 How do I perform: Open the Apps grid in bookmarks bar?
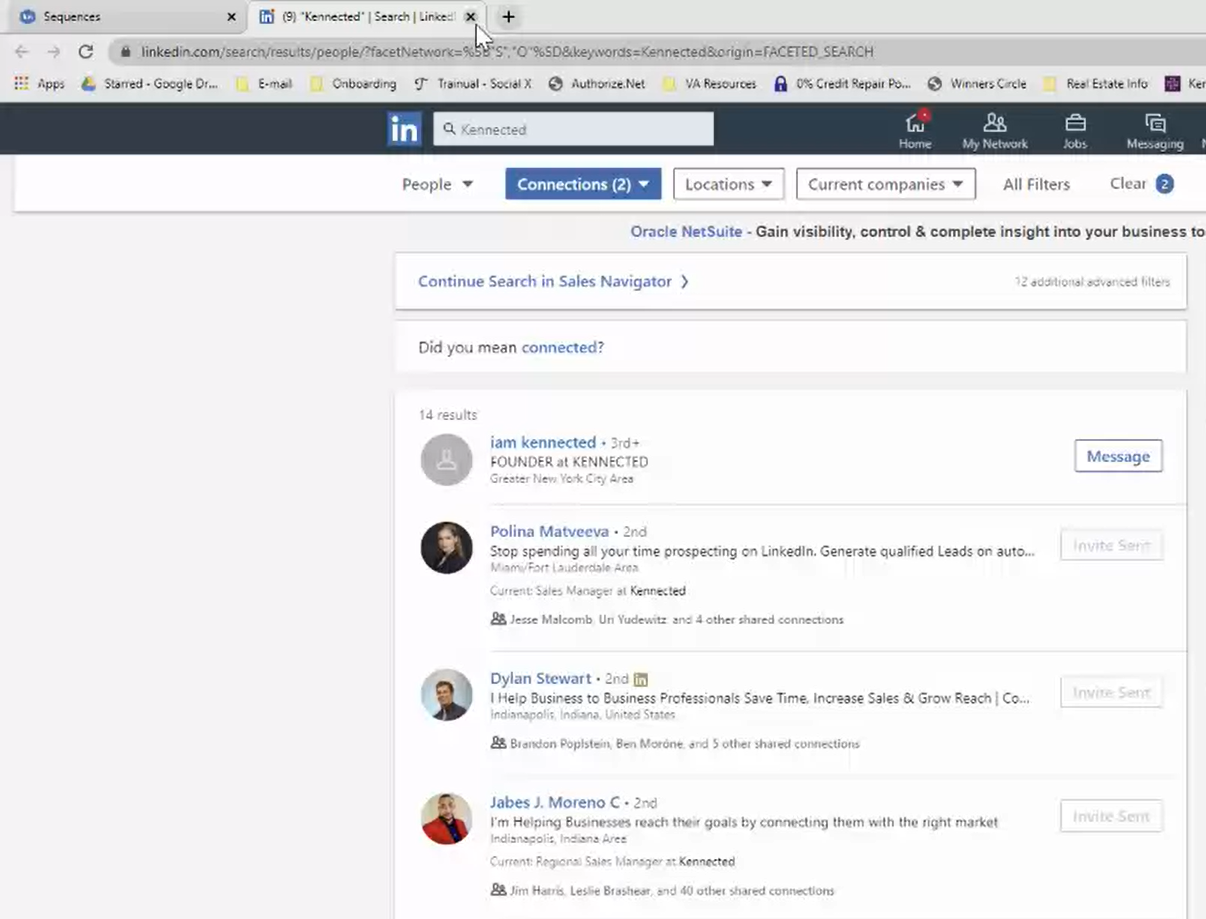point(39,84)
